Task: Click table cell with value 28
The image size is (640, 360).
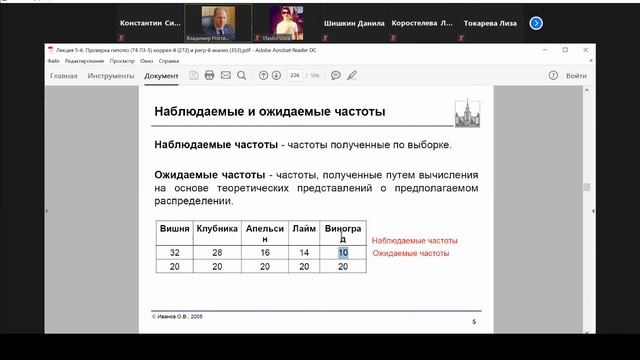Action: point(217,253)
